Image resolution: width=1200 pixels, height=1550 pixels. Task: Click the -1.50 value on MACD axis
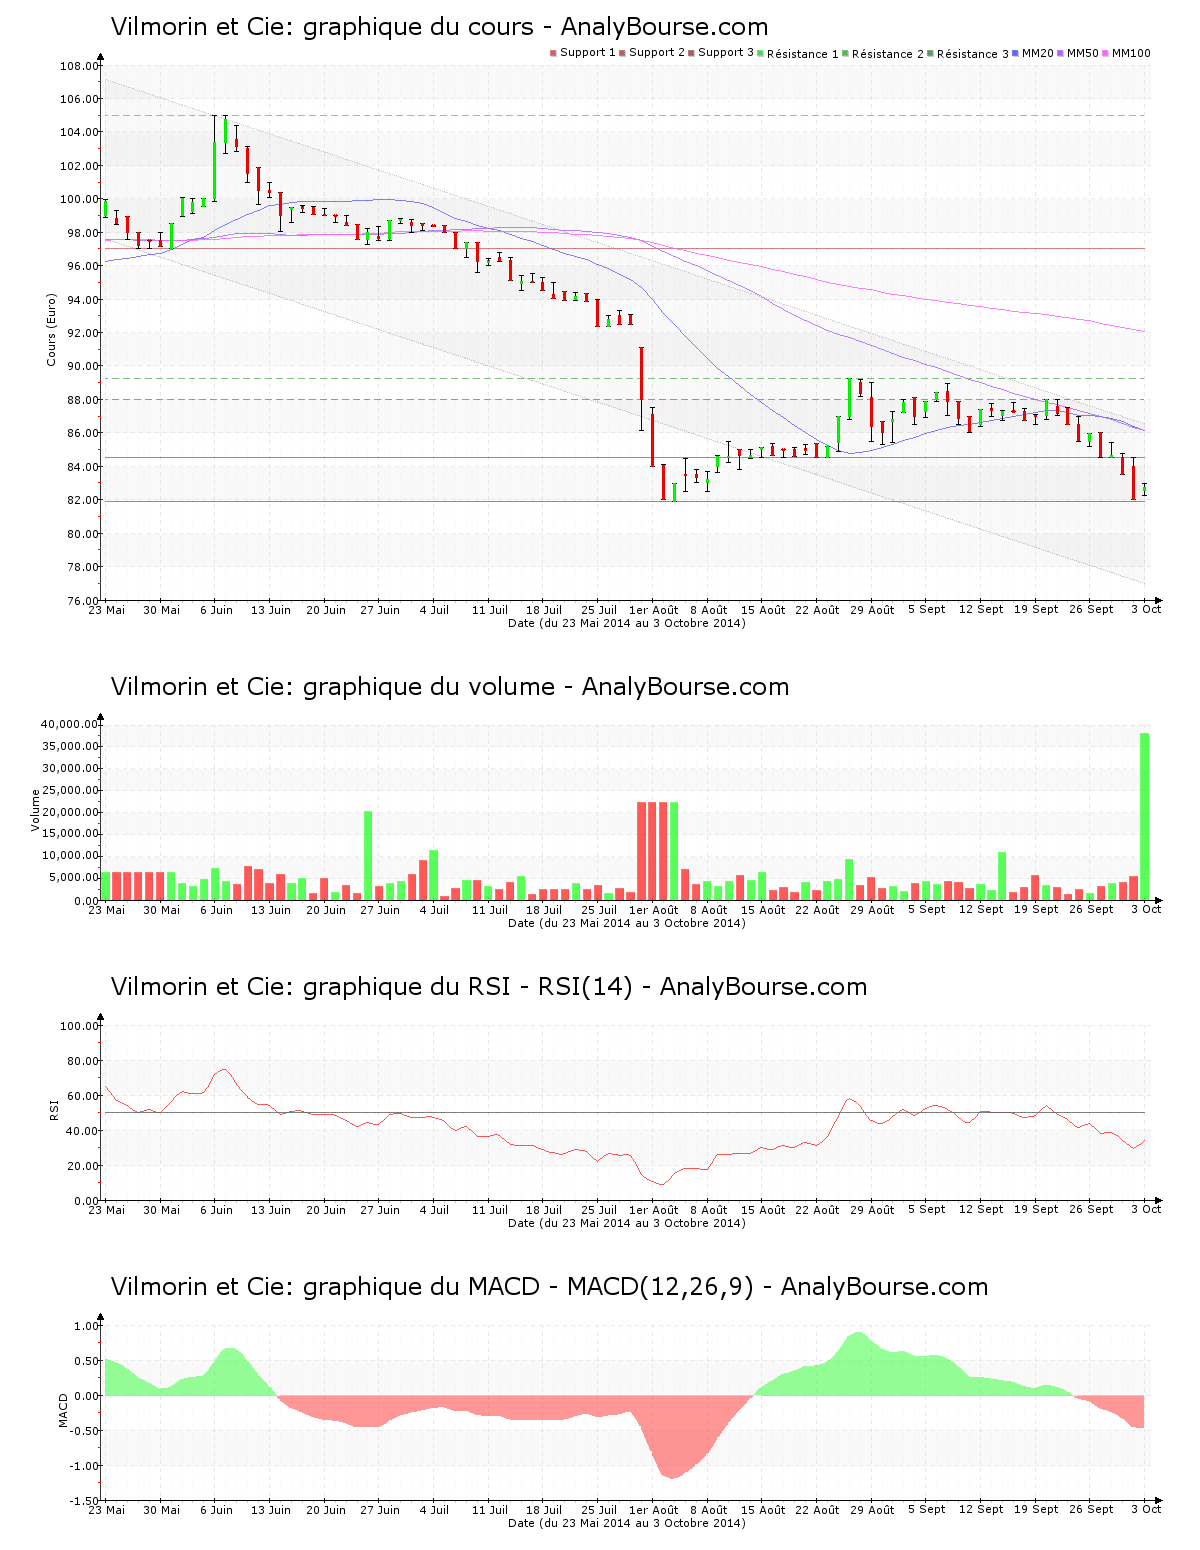(85, 1501)
